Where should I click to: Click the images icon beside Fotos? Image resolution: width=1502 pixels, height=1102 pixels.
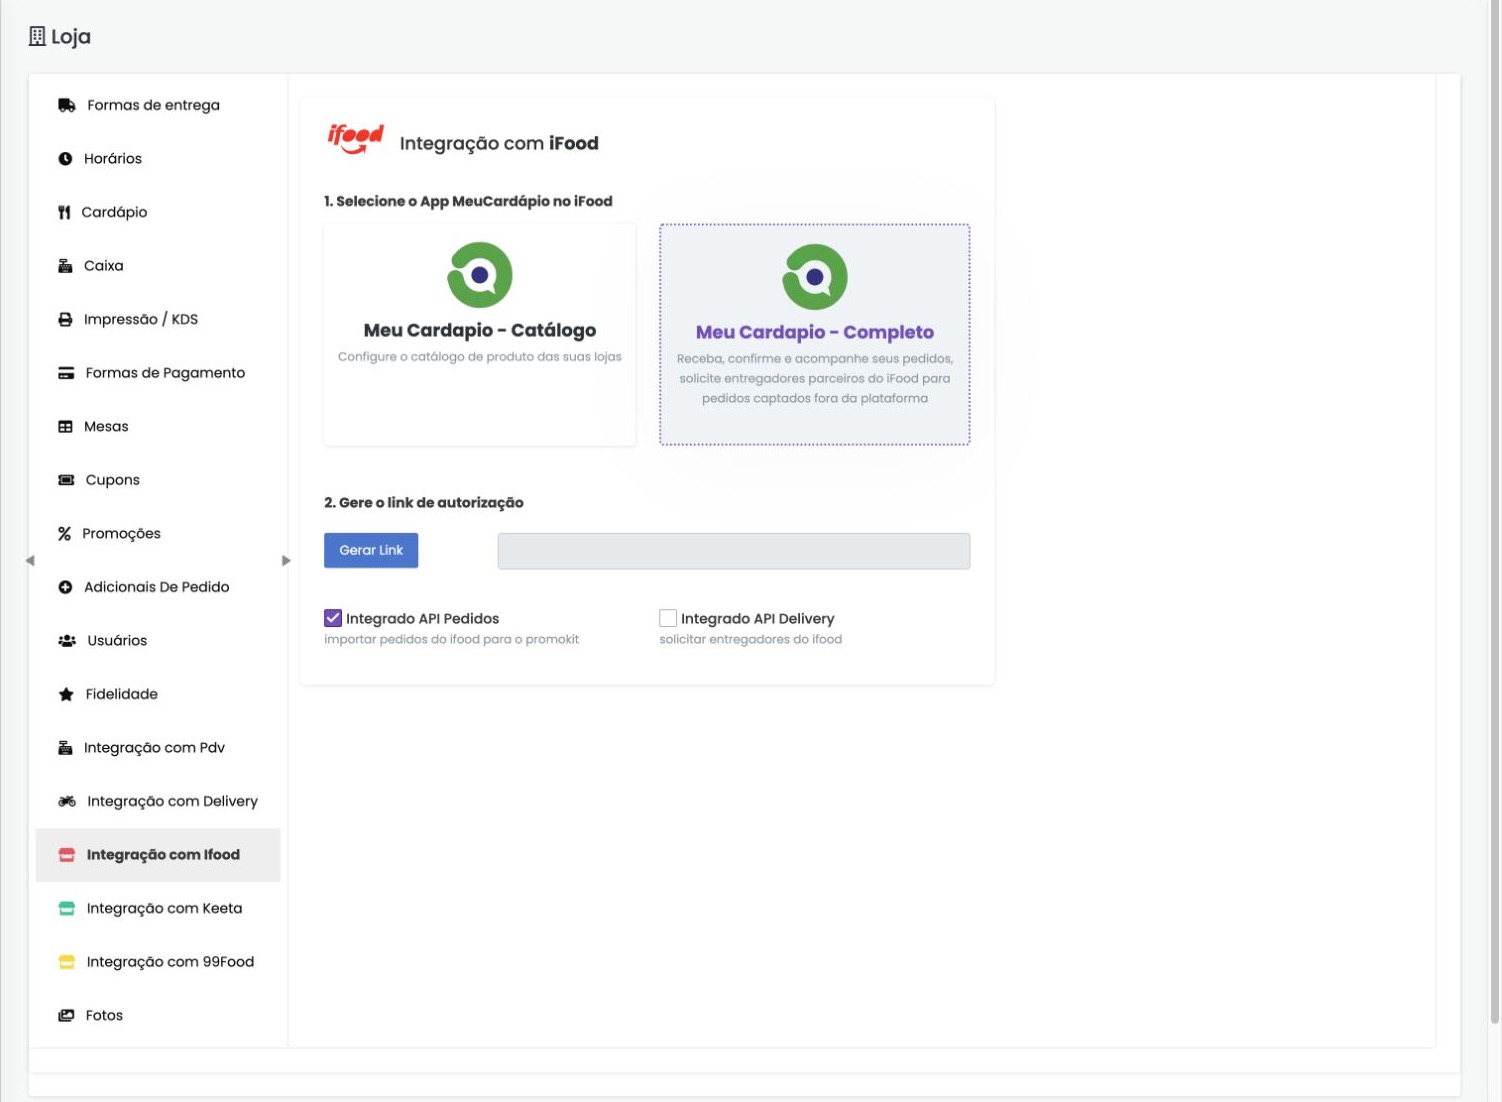click(66, 1015)
